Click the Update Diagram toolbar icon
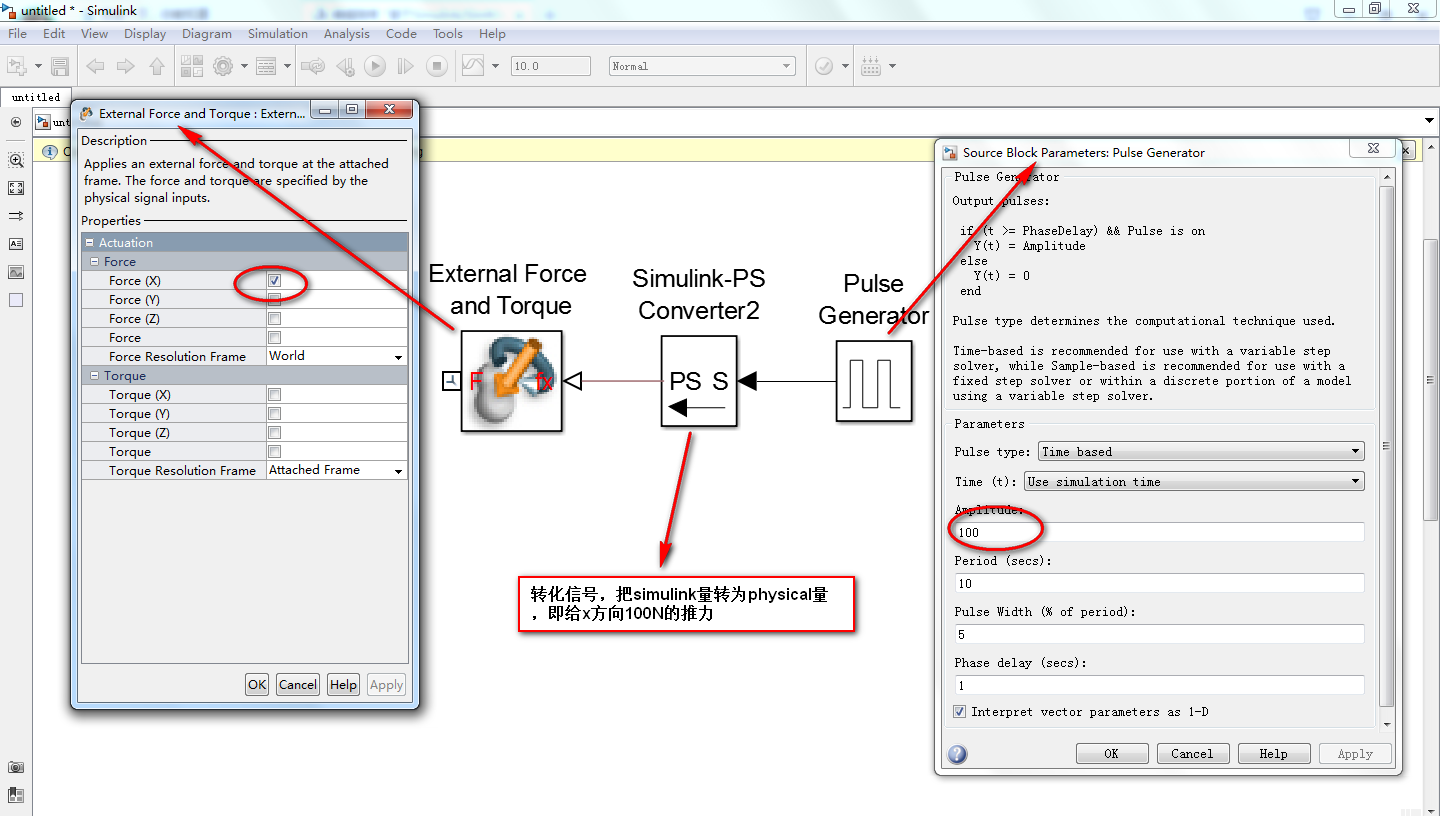 click(x=313, y=66)
